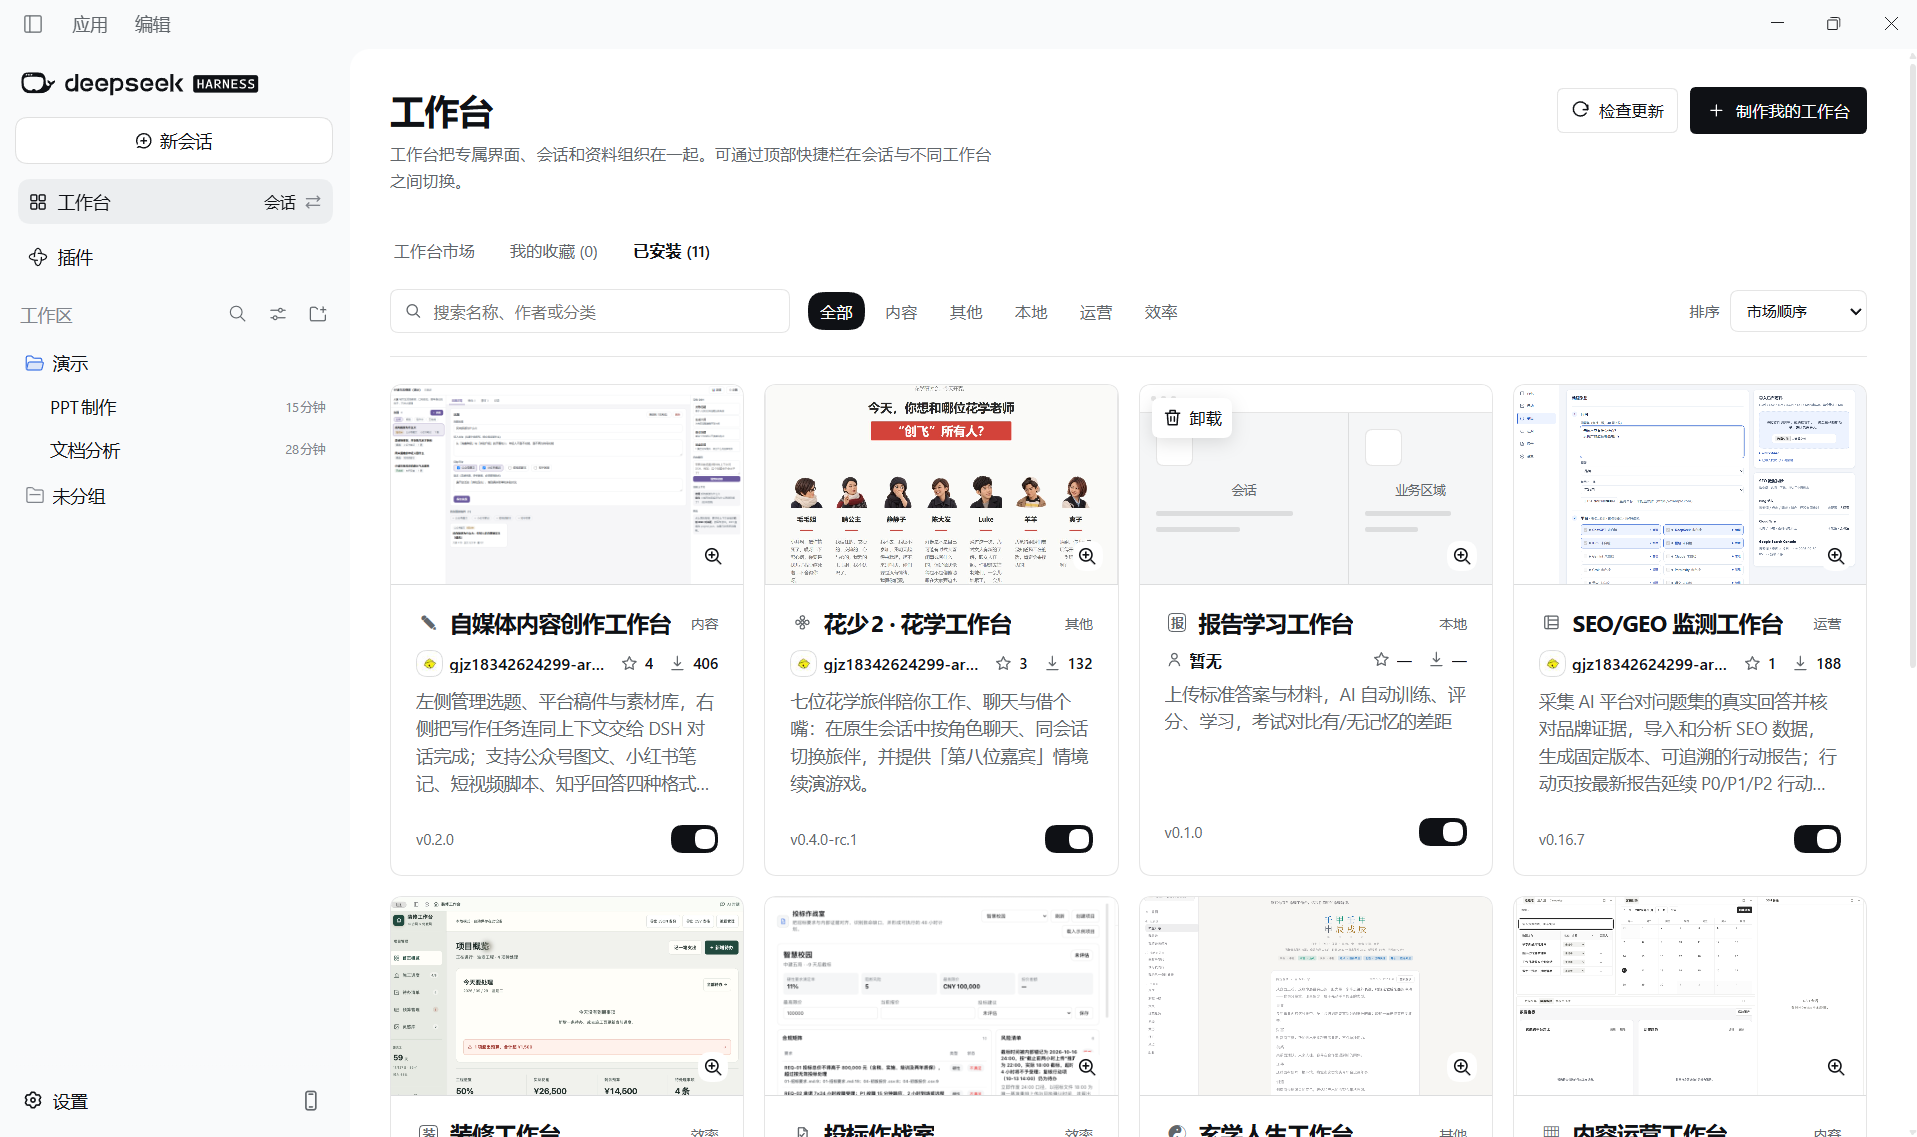Open workspace filter settings icon
1917x1137 pixels.
(x=278, y=314)
